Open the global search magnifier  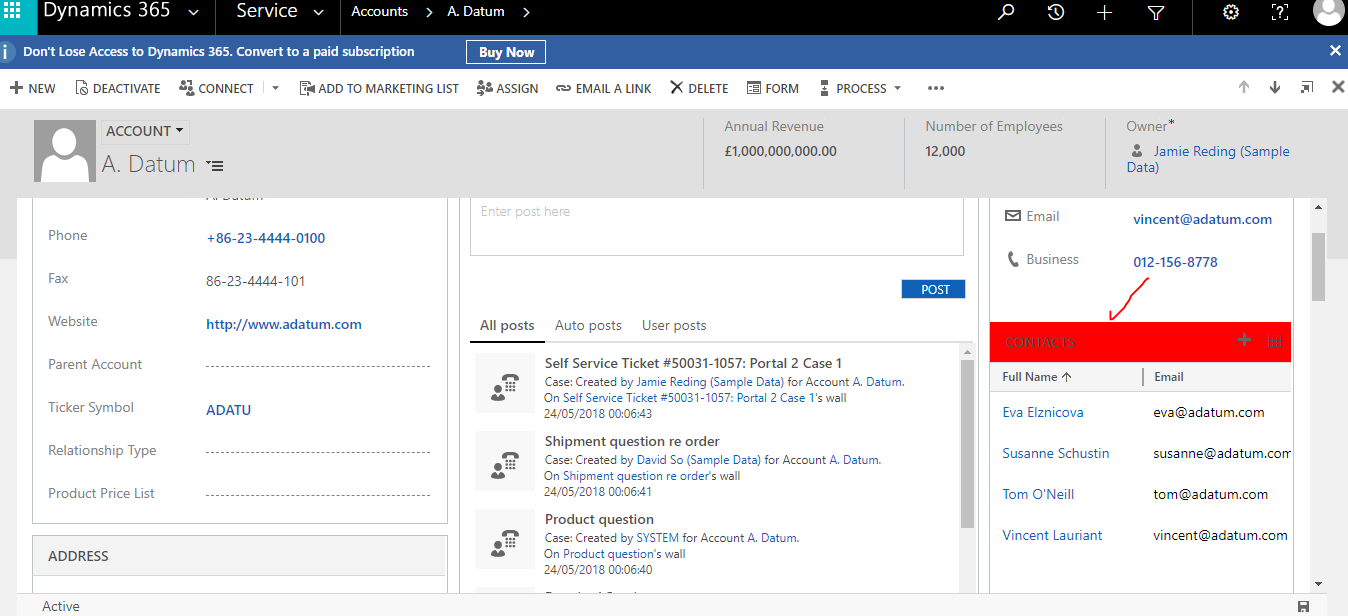pos(1006,13)
